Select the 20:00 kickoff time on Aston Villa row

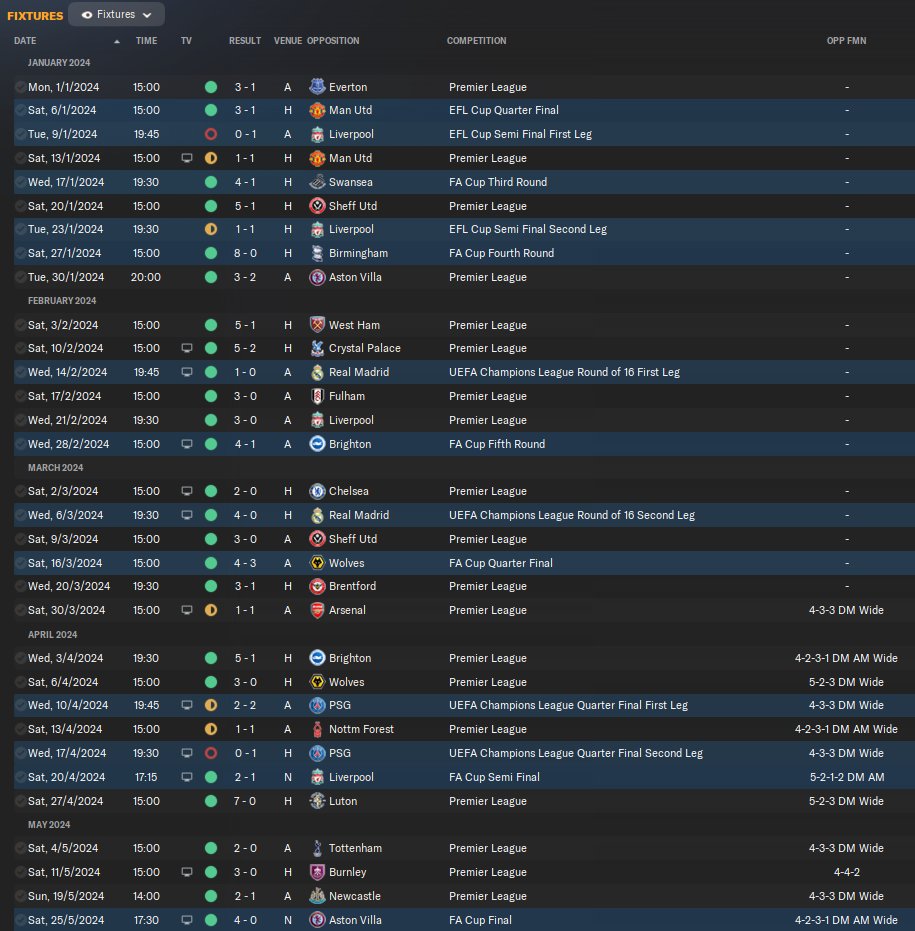[x=146, y=277]
